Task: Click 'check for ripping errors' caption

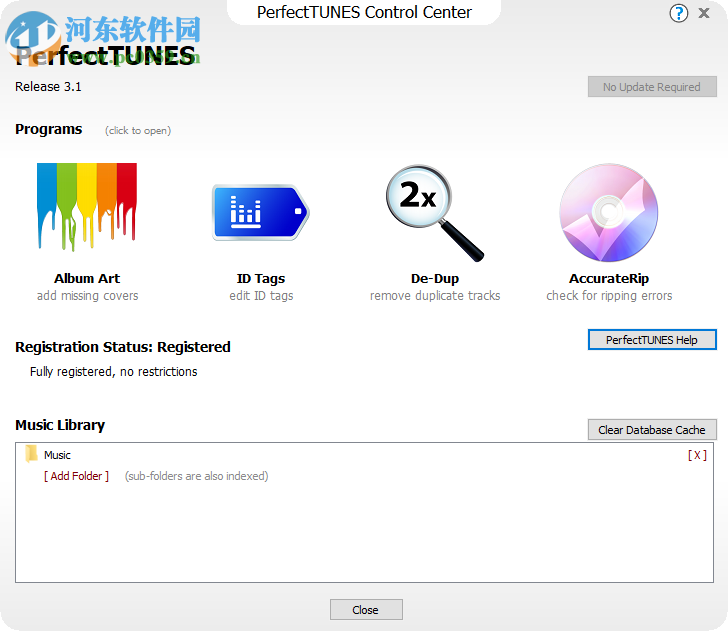Action: (x=609, y=296)
